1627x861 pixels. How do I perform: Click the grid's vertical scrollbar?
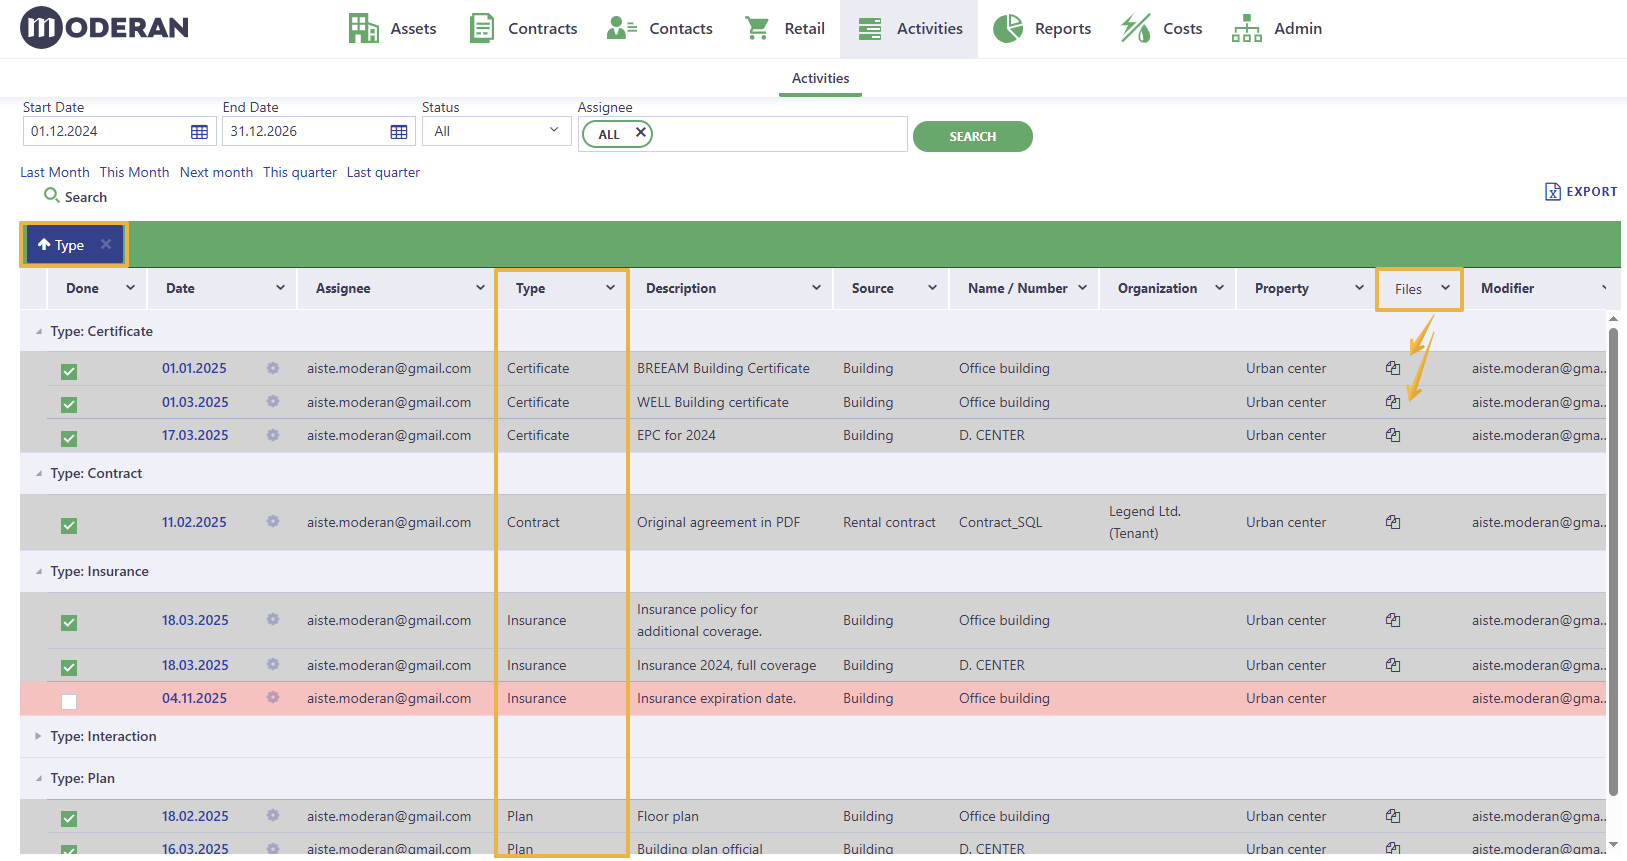pyautogui.click(x=1613, y=560)
